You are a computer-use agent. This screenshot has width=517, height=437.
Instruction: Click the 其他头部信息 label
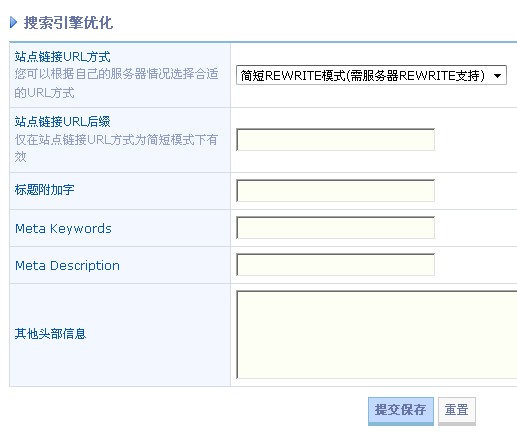point(50,334)
